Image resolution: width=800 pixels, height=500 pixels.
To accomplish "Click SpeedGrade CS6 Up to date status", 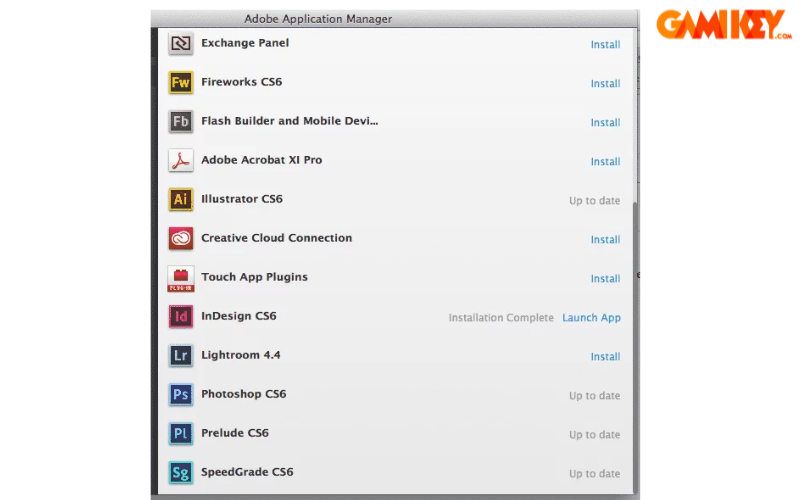I will (x=594, y=473).
